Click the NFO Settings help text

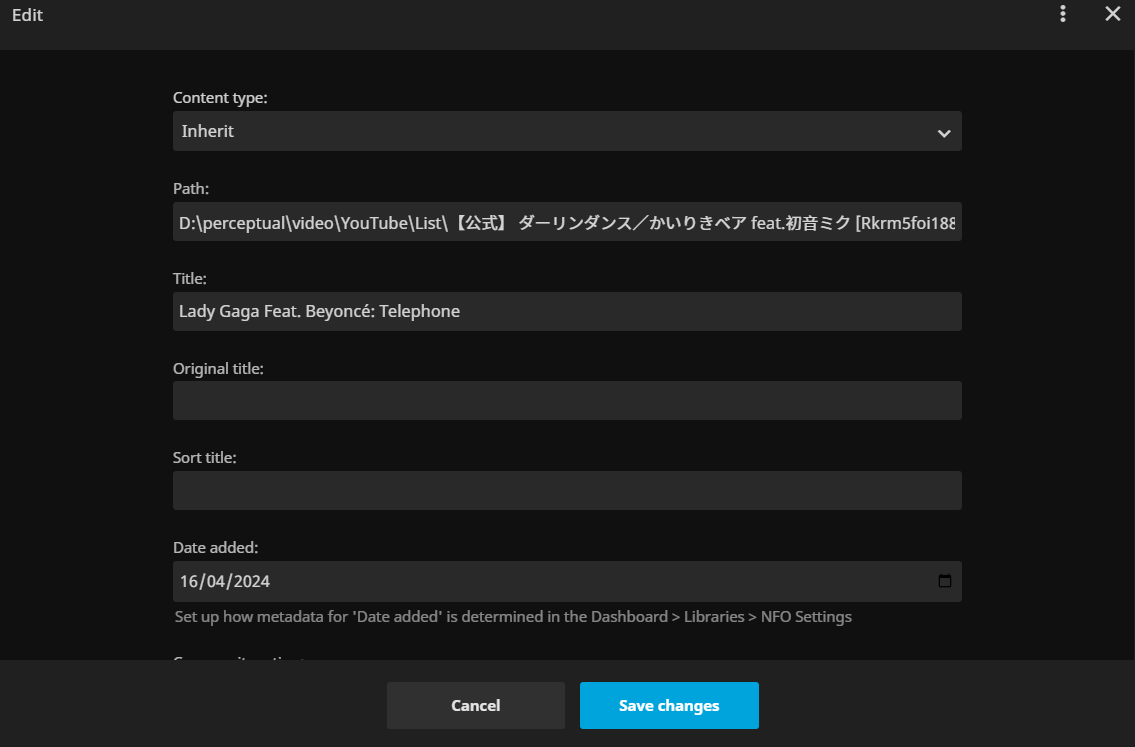tap(512, 617)
